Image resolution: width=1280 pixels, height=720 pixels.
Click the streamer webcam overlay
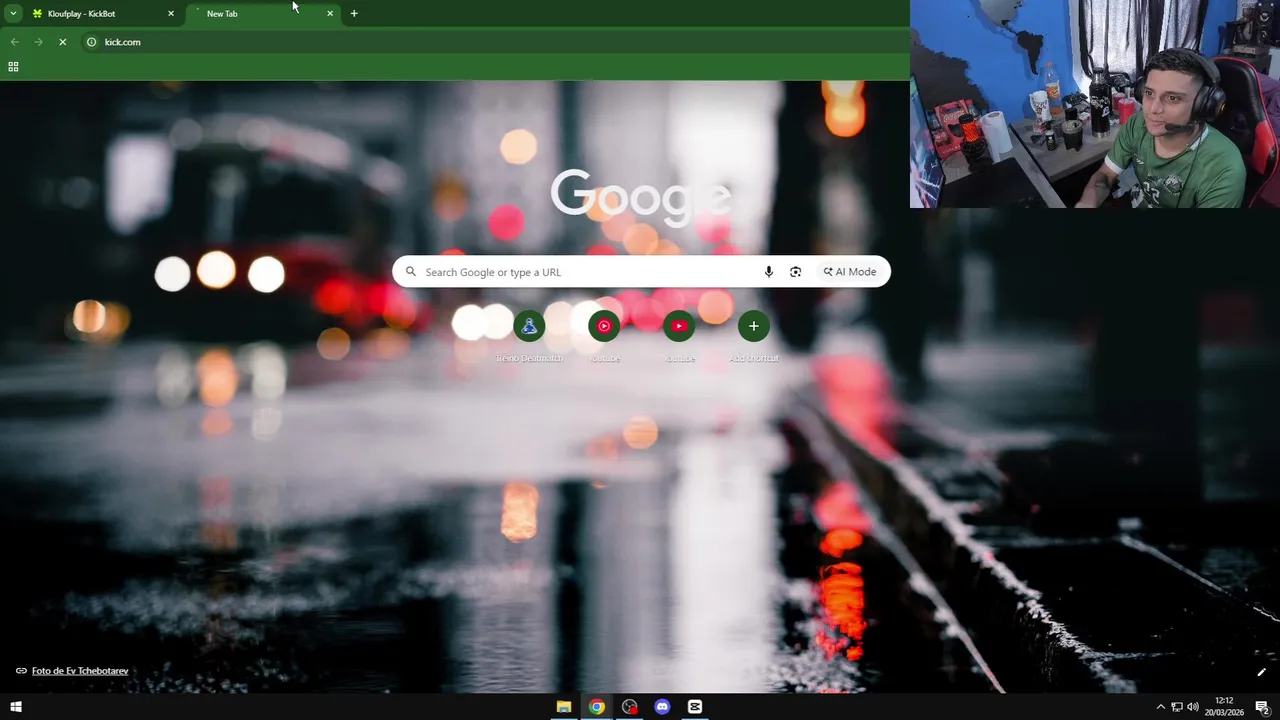tap(1095, 104)
